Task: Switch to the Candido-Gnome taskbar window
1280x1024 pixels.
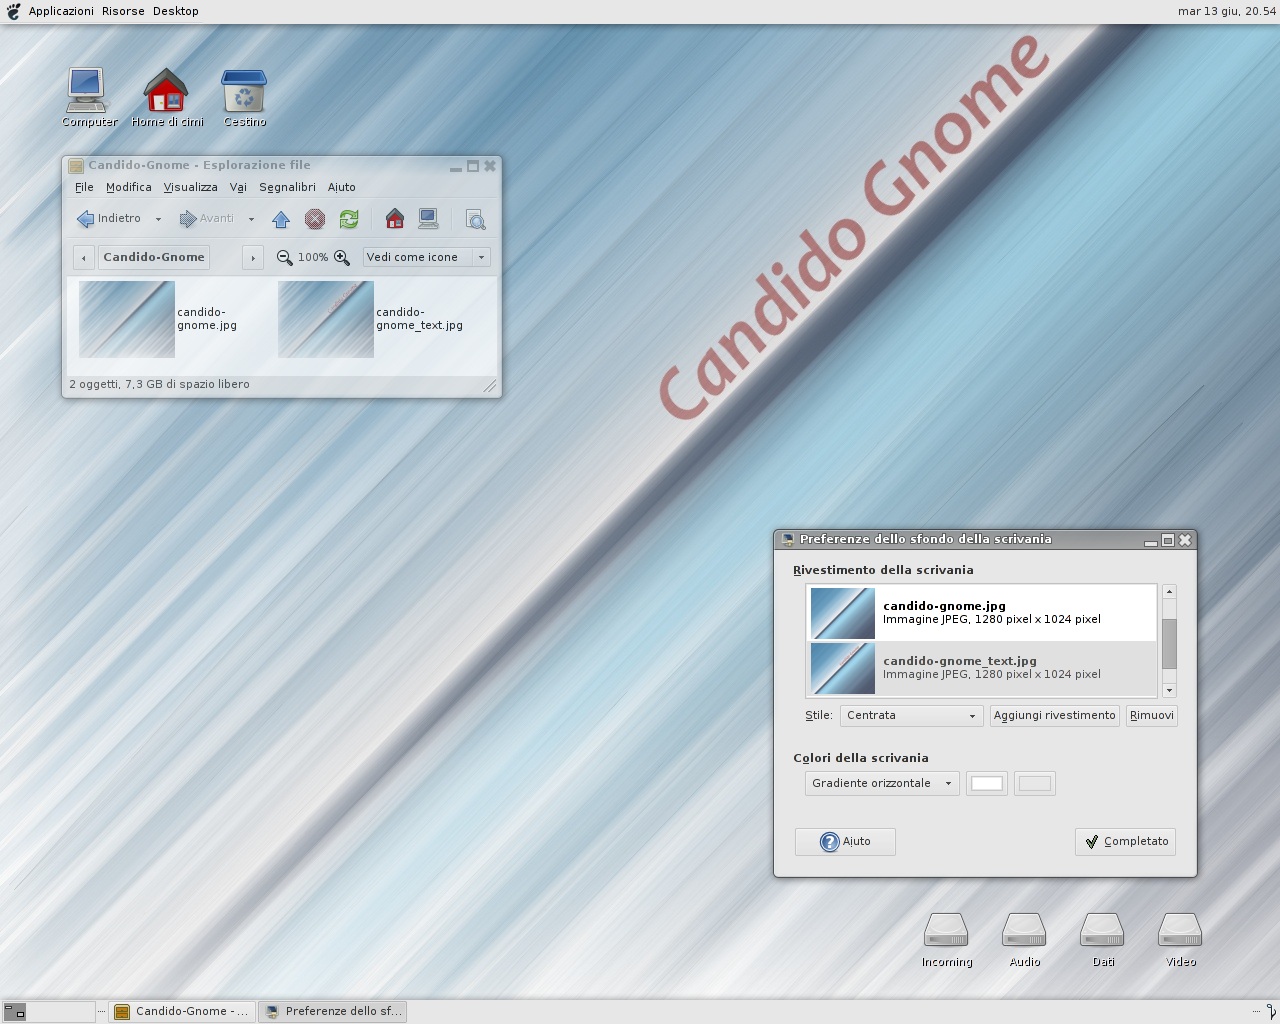Action: coord(182,1011)
